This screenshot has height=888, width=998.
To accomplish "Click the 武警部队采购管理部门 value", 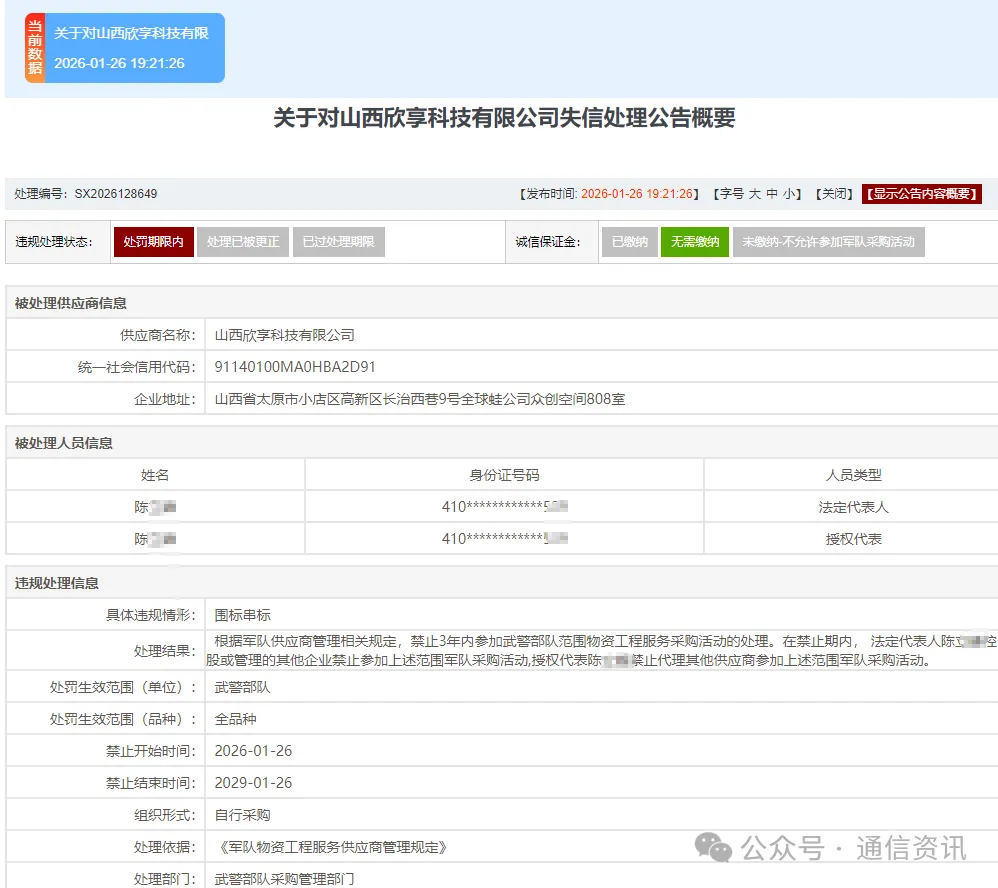I will 285,878.
